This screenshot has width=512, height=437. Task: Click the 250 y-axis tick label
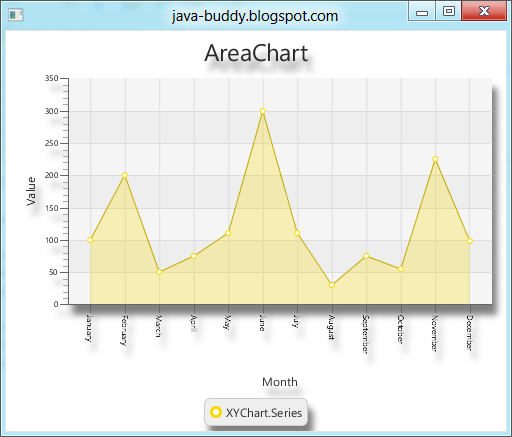[x=52, y=143]
